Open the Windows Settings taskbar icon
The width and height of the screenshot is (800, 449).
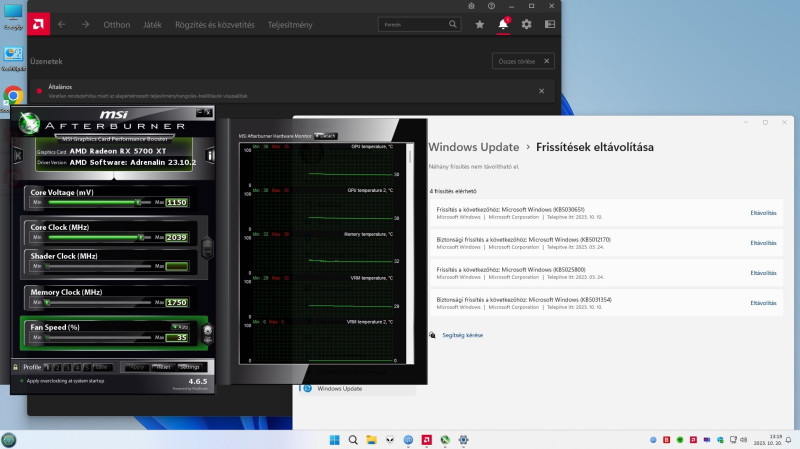coord(463,440)
